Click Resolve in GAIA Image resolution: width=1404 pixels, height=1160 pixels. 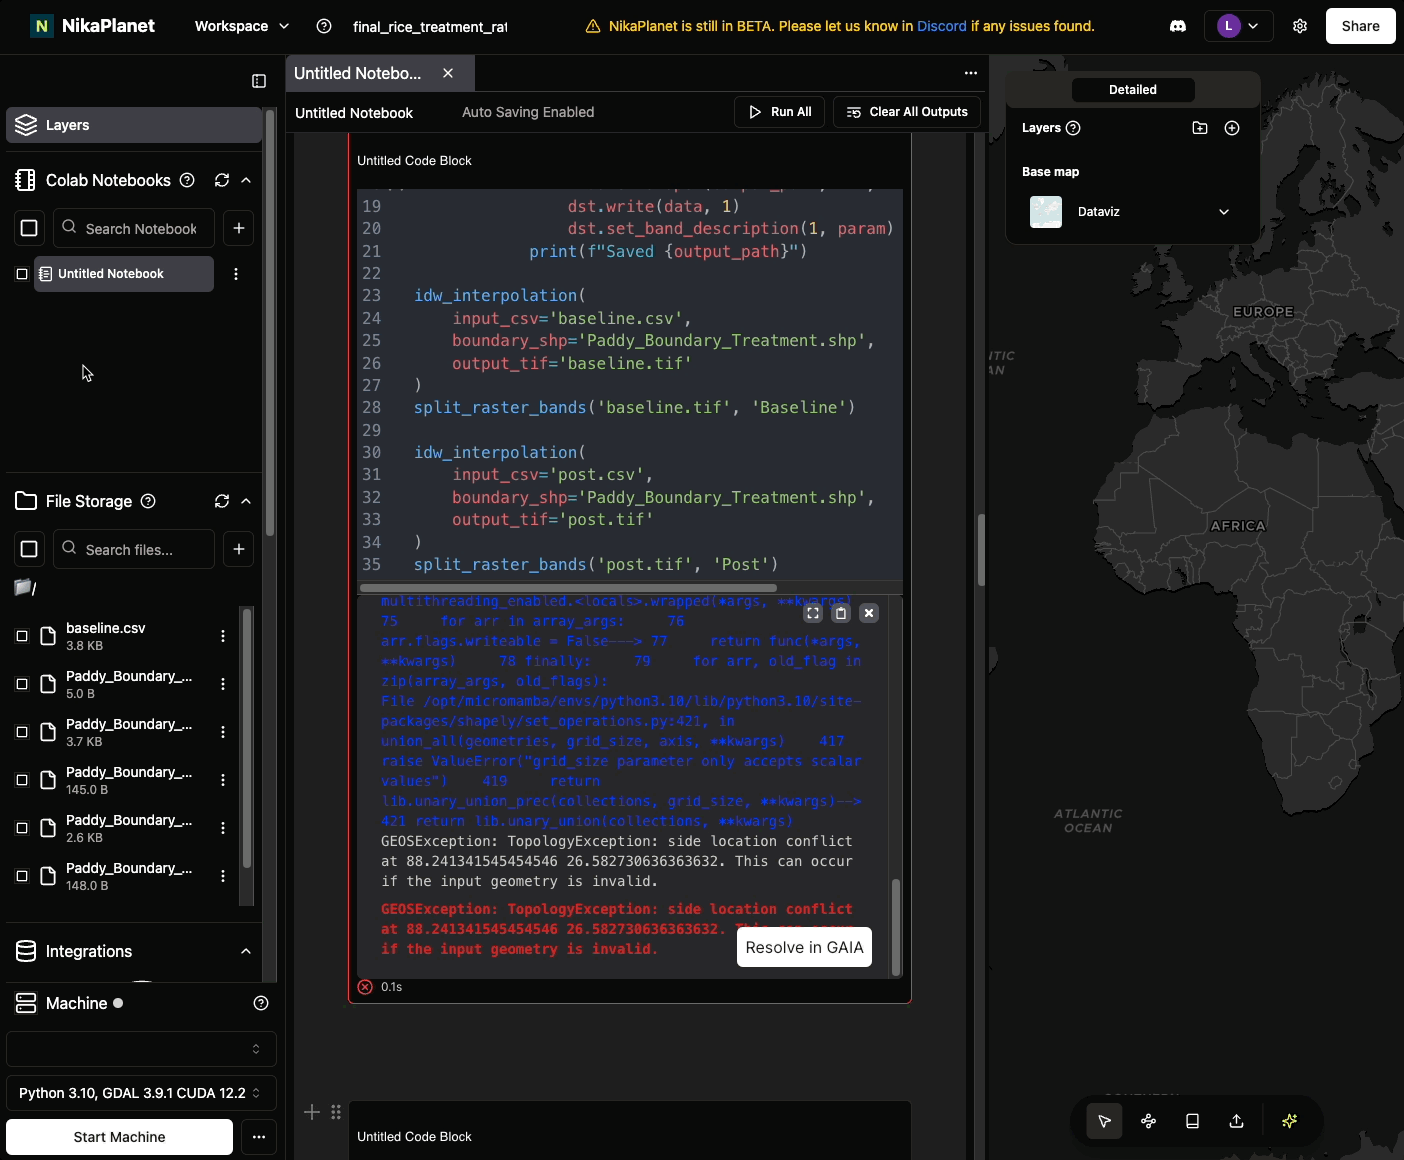(x=804, y=947)
